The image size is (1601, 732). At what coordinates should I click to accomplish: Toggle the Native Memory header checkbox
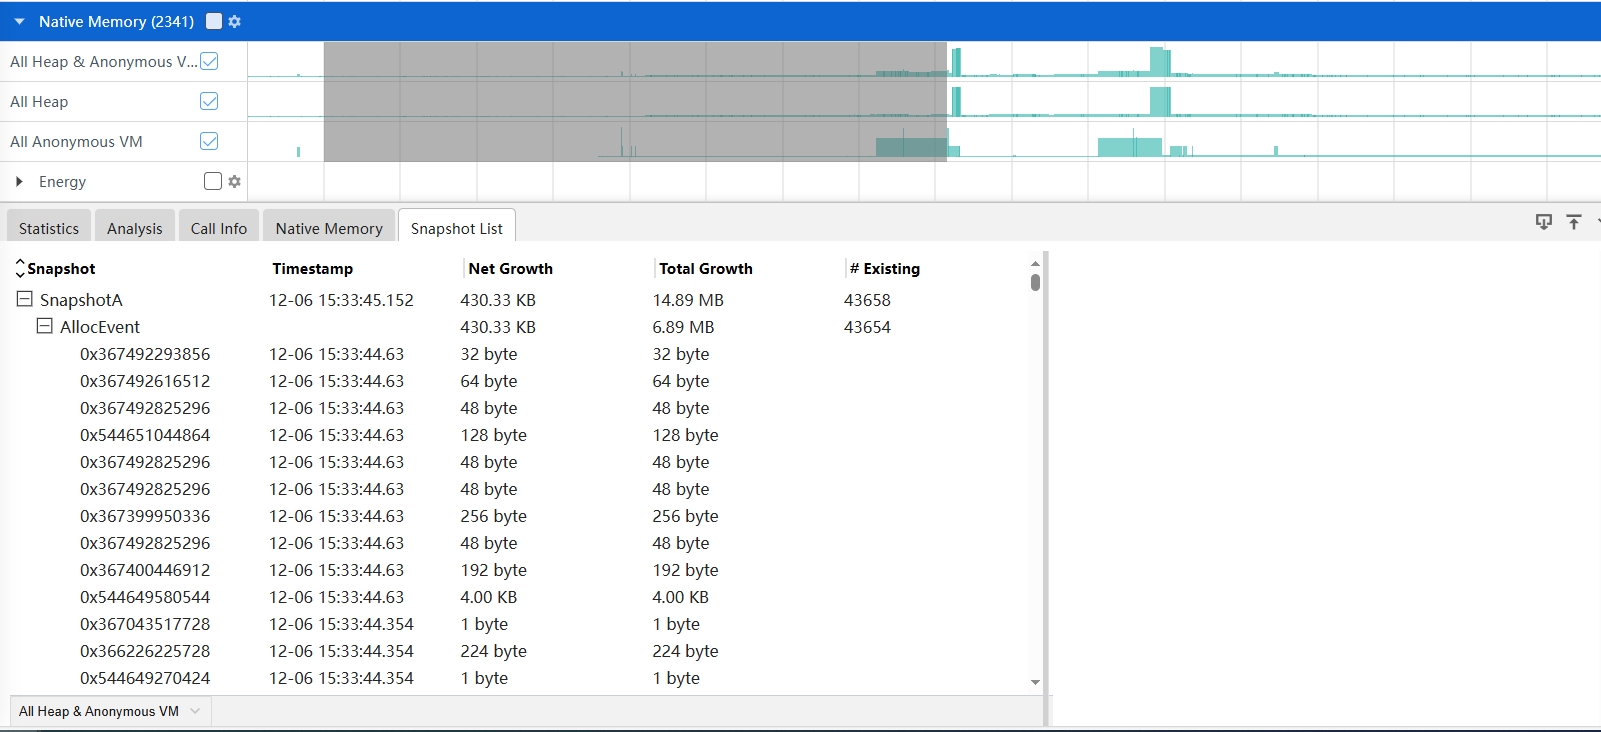coord(214,21)
